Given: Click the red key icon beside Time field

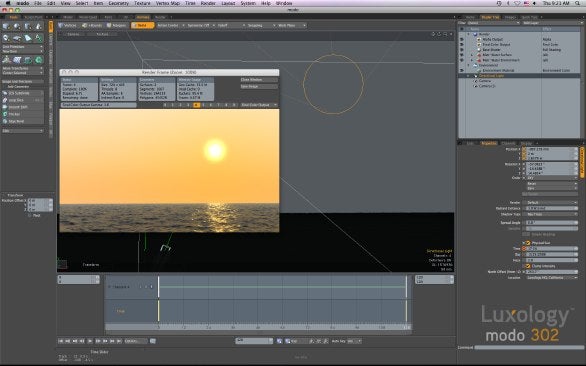Looking at the screenshot, I should (524, 248).
